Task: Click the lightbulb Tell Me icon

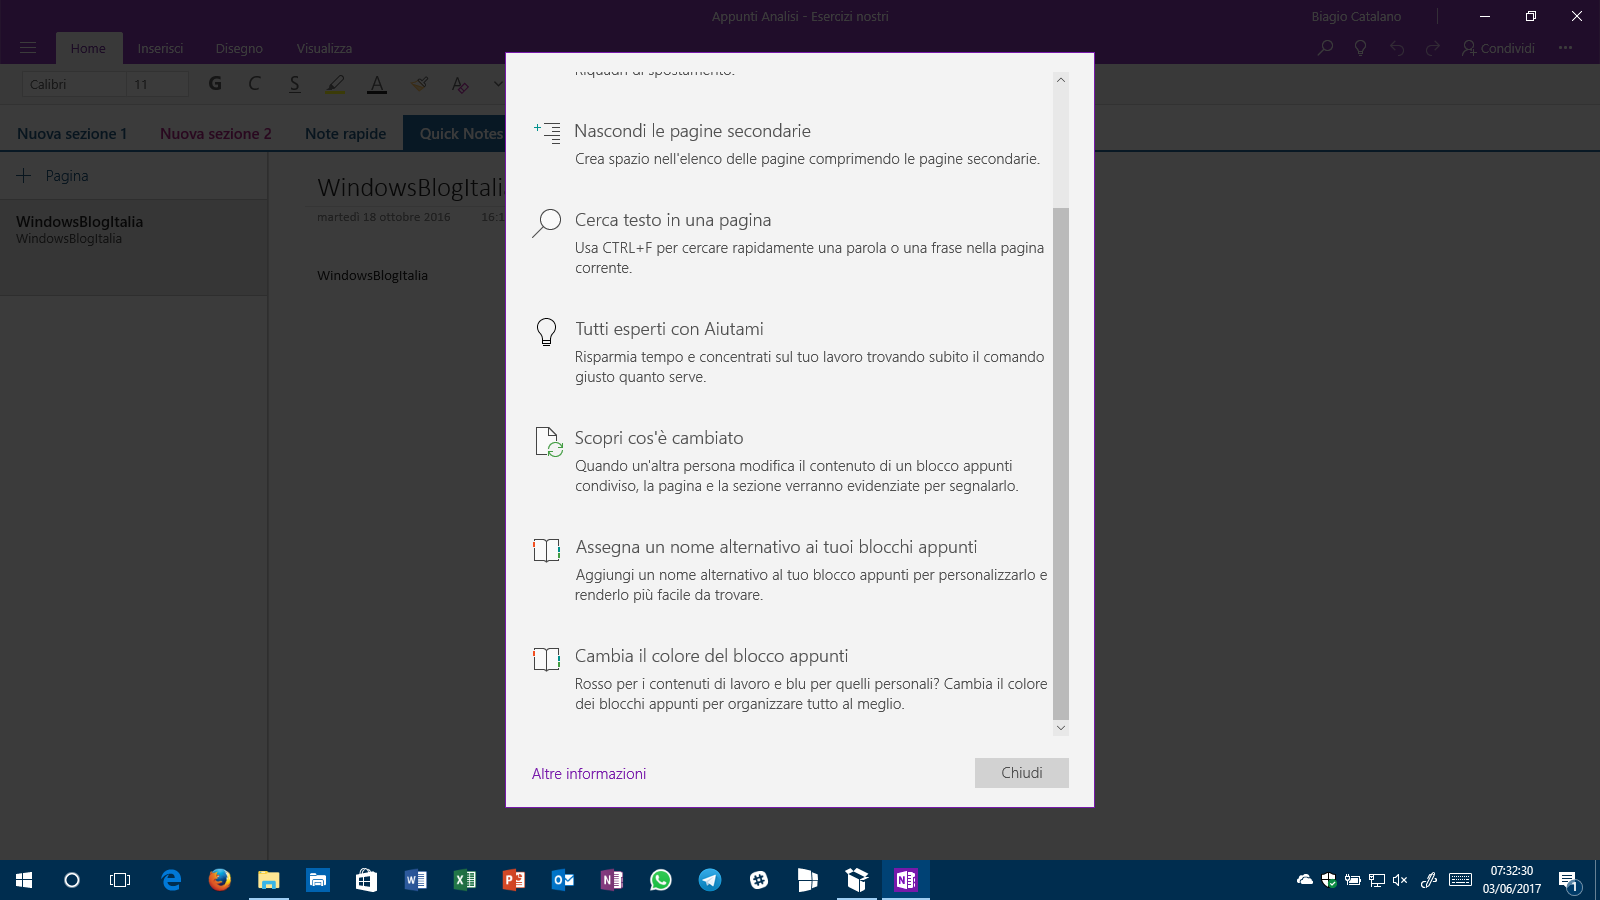Action: 1360,48
